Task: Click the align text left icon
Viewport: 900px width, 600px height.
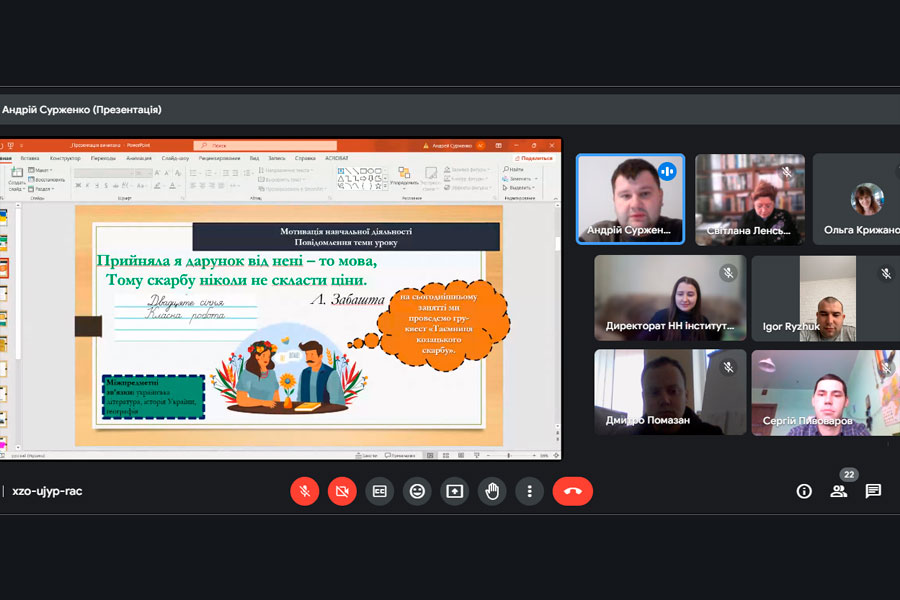Action: [x=193, y=185]
